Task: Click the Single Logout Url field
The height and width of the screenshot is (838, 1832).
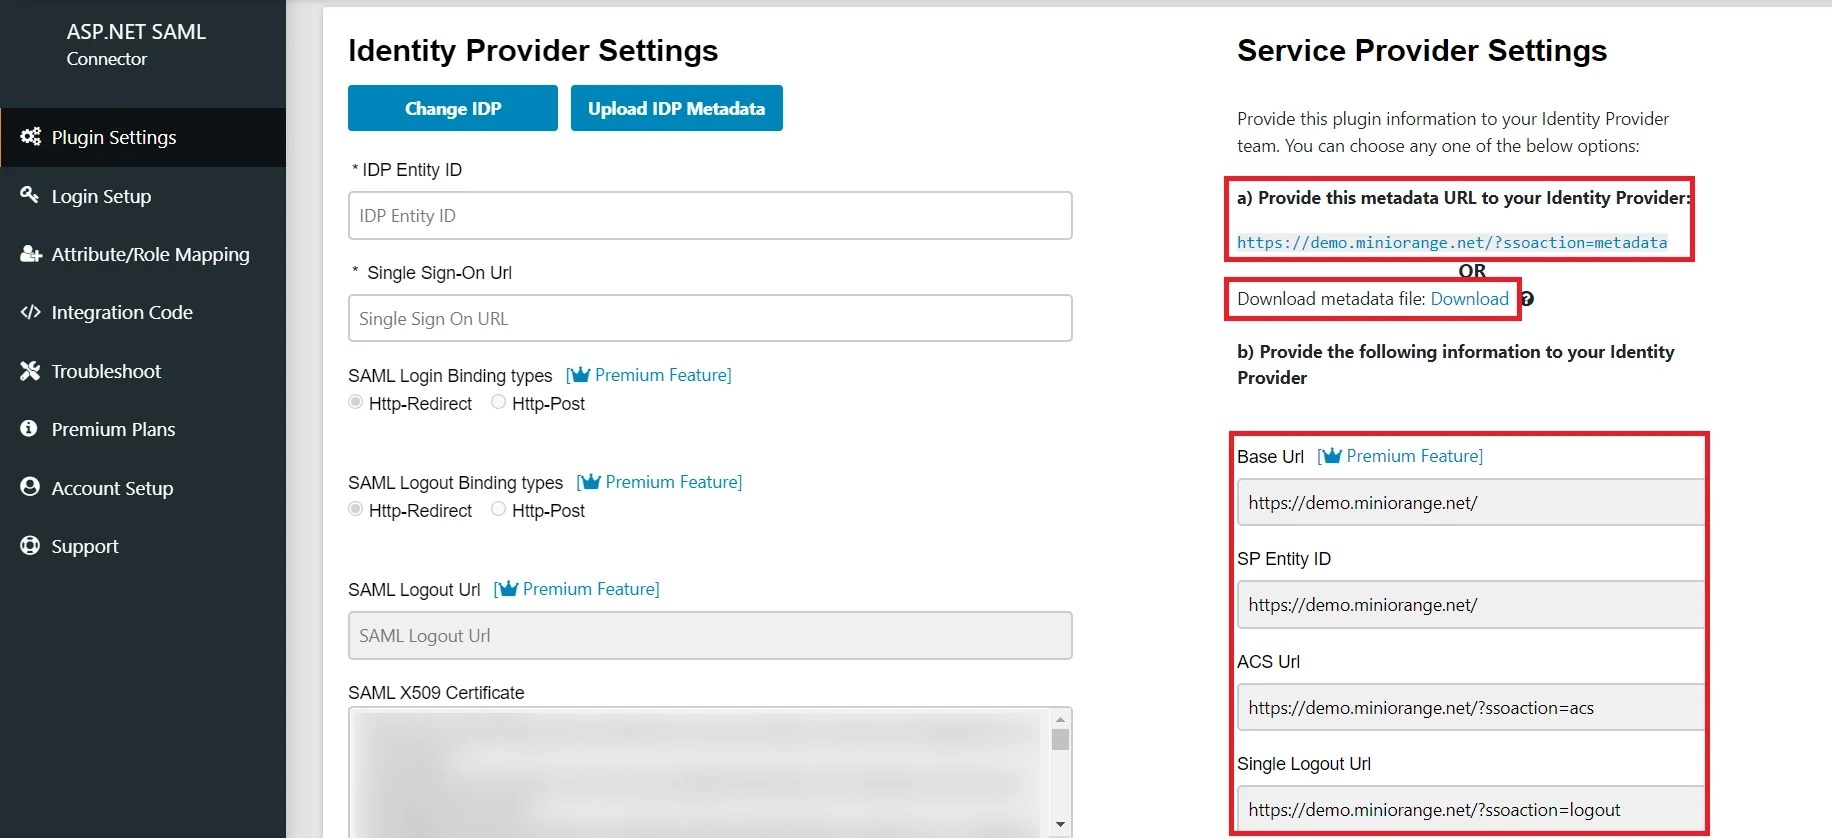Action: point(1471,810)
